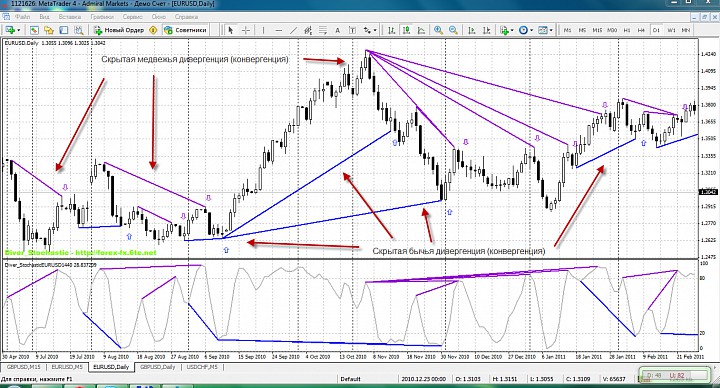Click the chart window system menu icon
This screenshot has width=720, height=388.
6,17
